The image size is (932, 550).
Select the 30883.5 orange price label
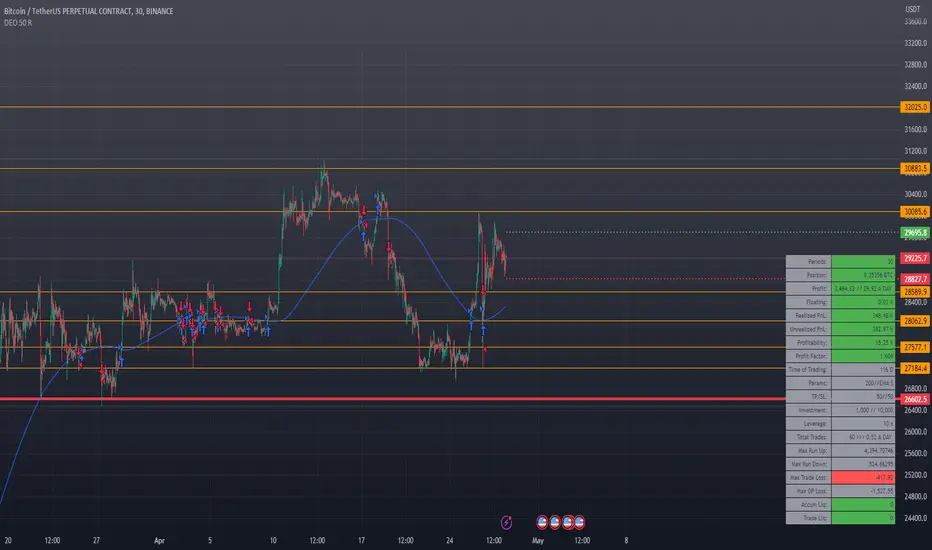coord(915,168)
